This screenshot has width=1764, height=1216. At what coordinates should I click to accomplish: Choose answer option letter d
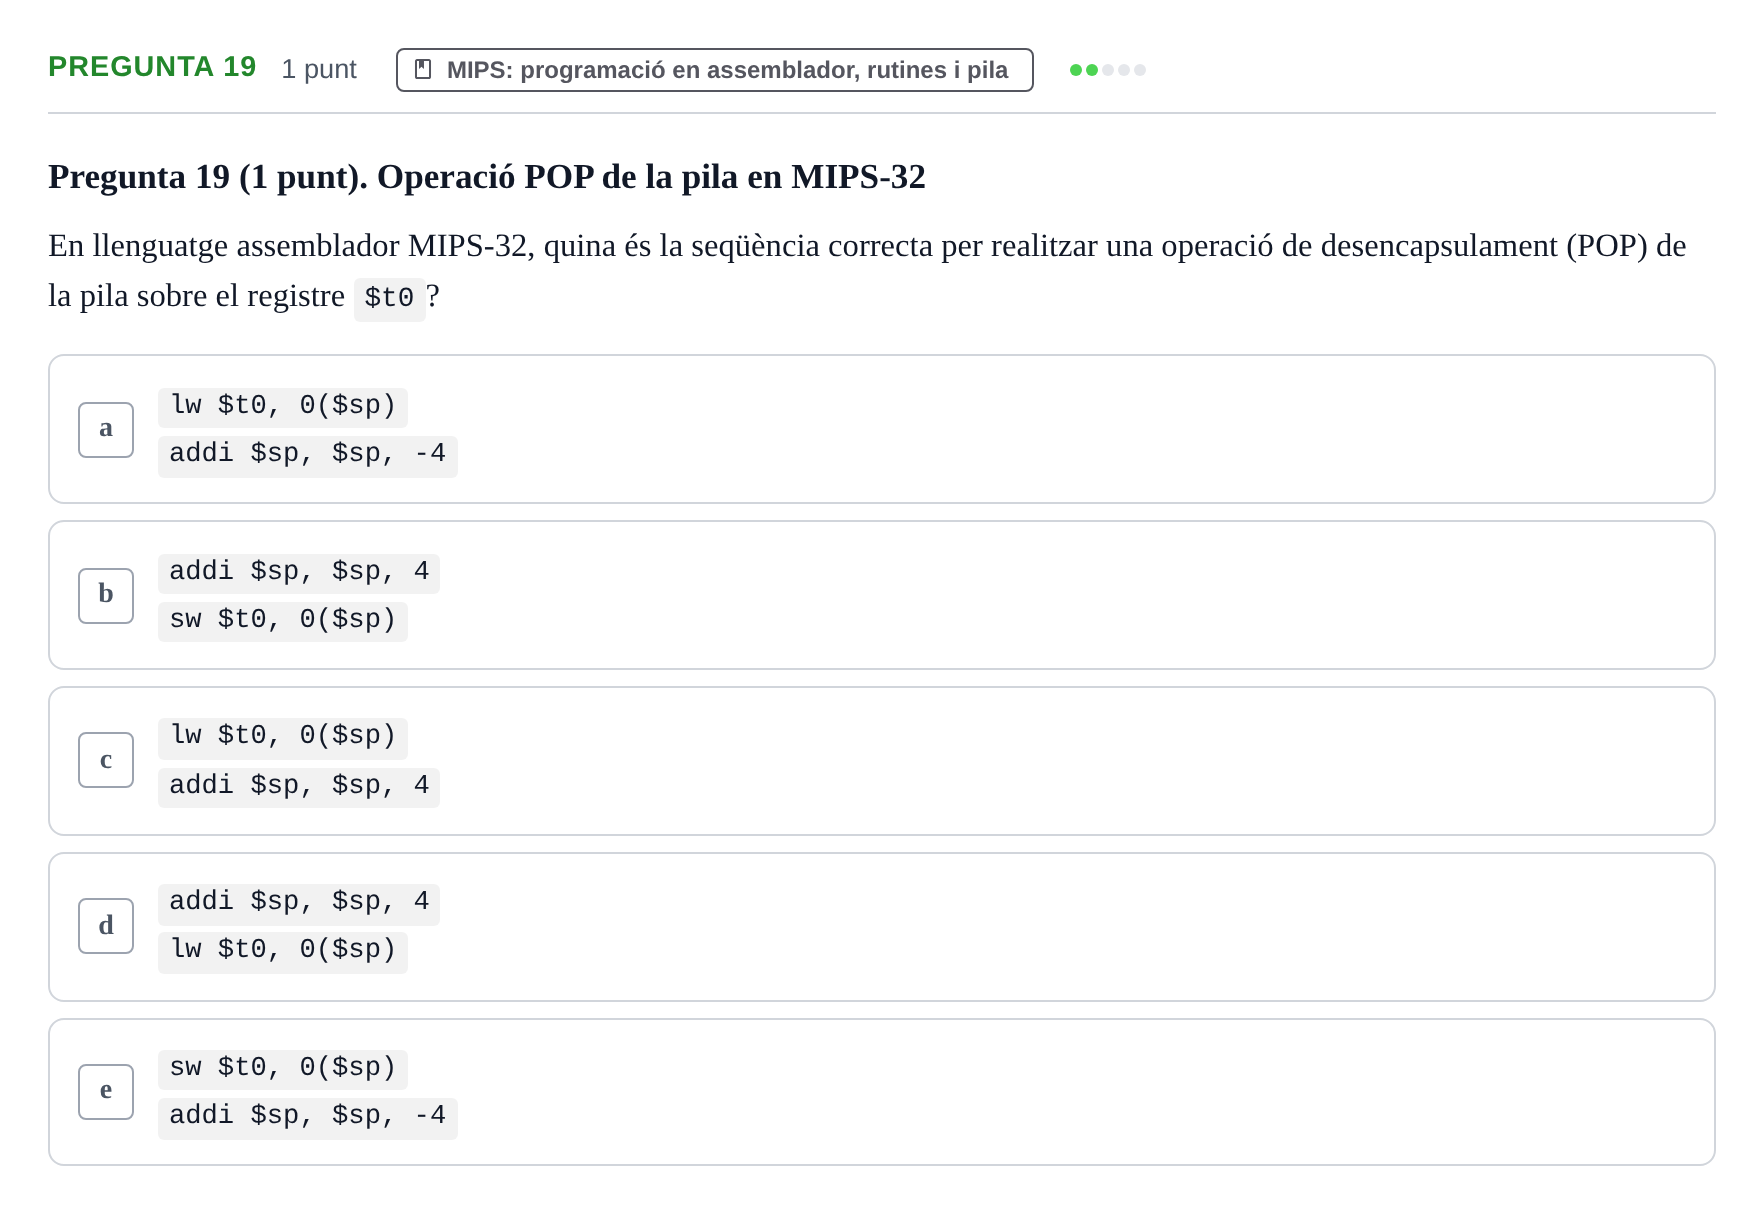pos(106,926)
